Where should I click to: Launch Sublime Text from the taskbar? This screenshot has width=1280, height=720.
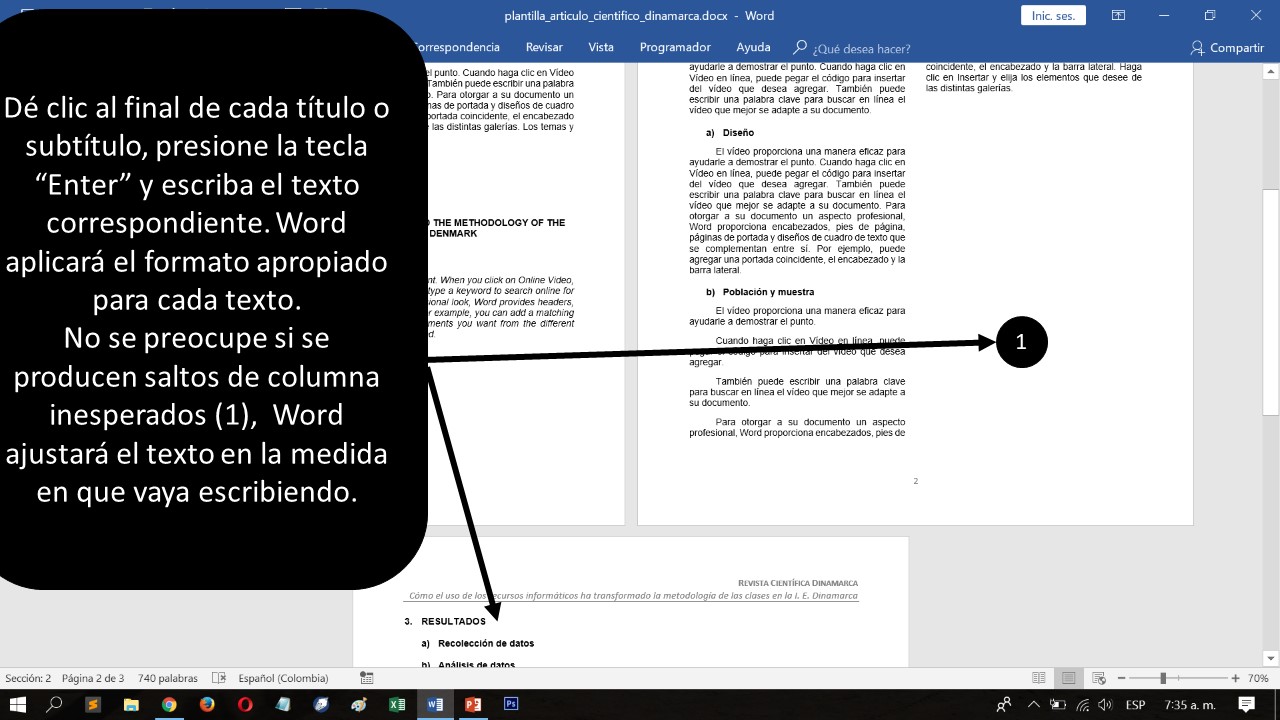93,704
